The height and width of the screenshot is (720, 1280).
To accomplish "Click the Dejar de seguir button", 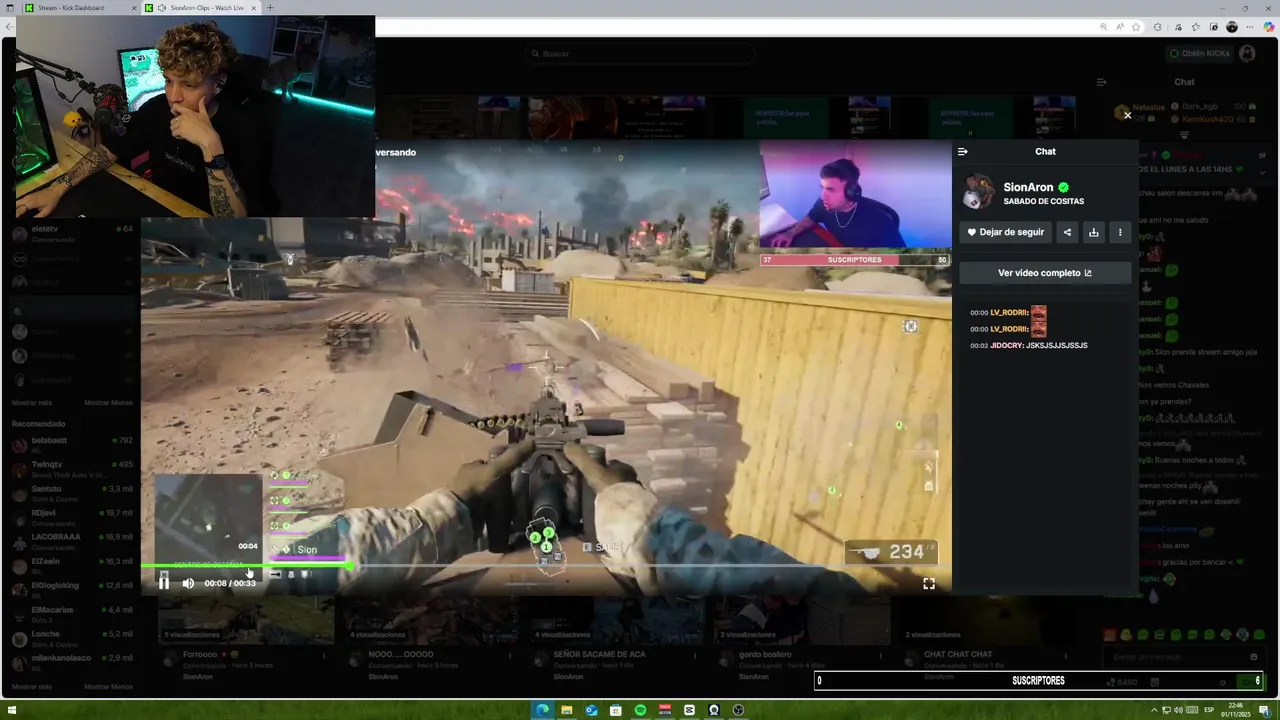I will point(1006,232).
